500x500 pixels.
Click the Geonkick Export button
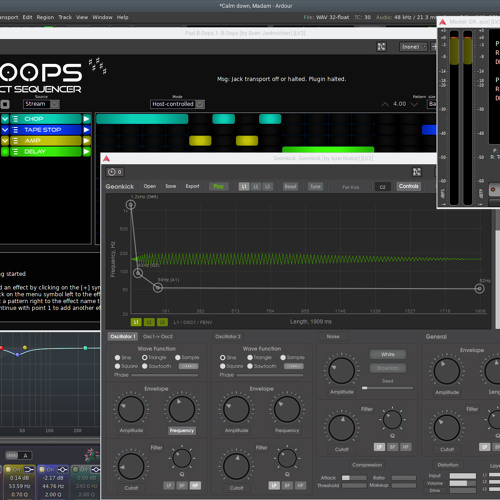pyautogui.click(x=192, y=186)
